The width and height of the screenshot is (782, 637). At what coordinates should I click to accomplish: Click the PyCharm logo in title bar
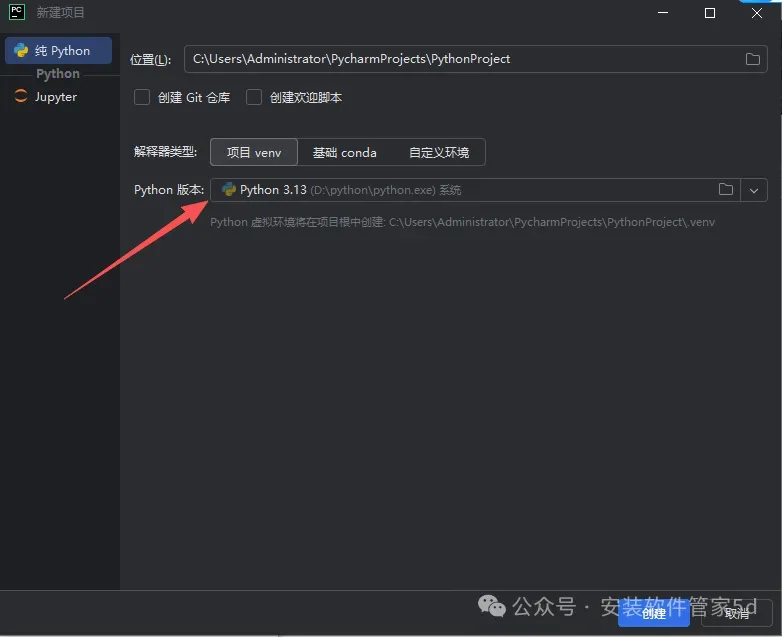click(17, 12)
